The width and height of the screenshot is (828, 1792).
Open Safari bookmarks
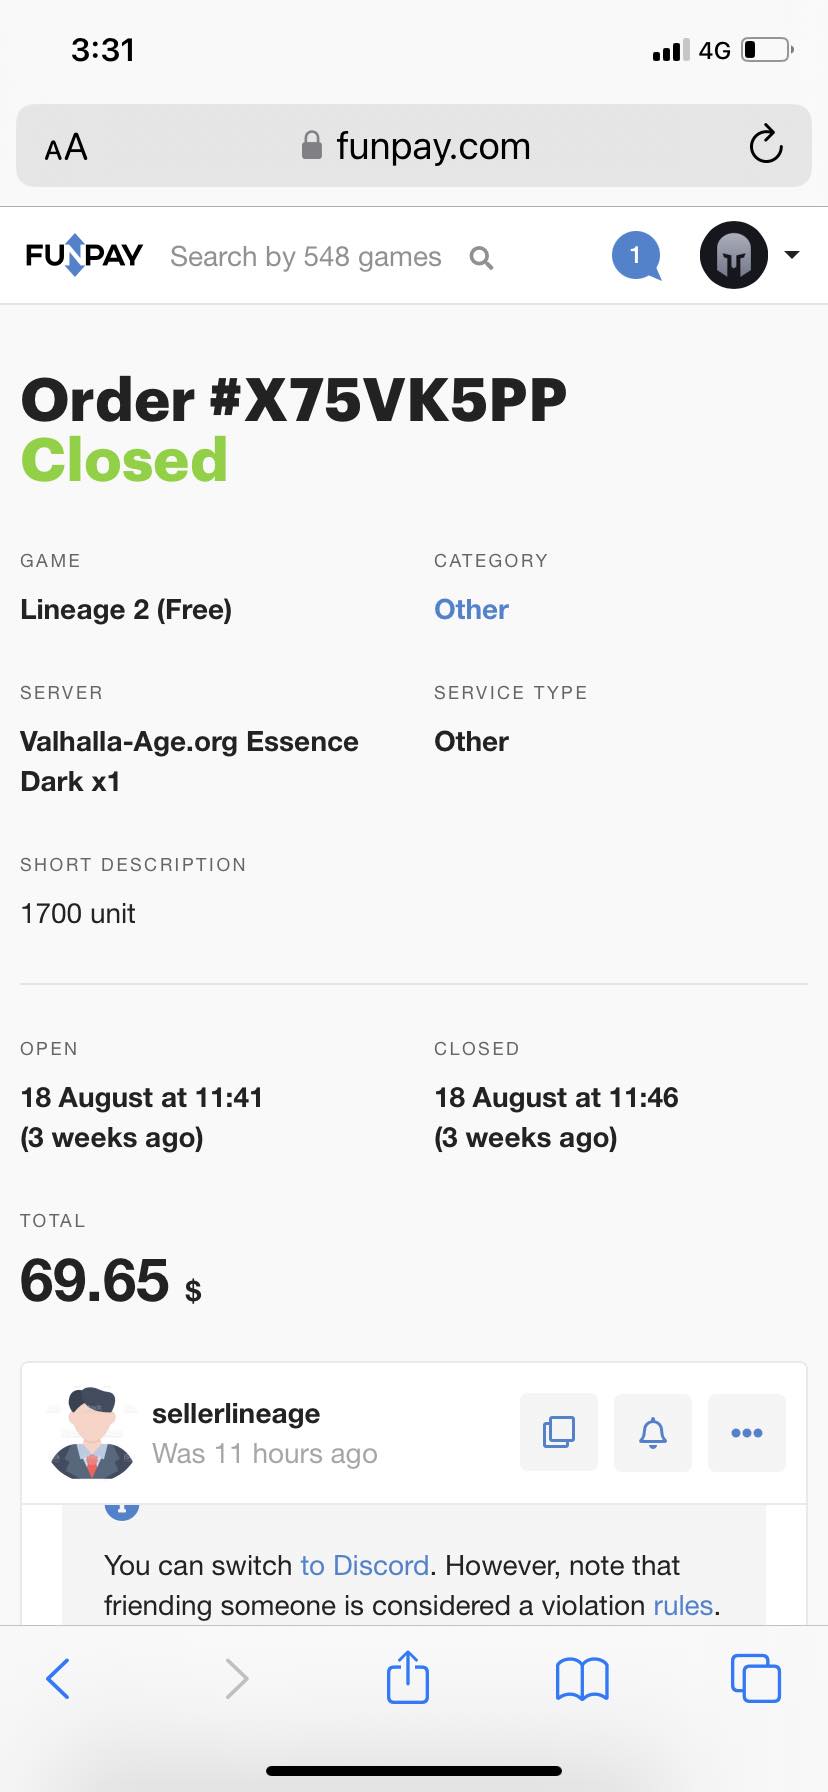coord(582,1678)
